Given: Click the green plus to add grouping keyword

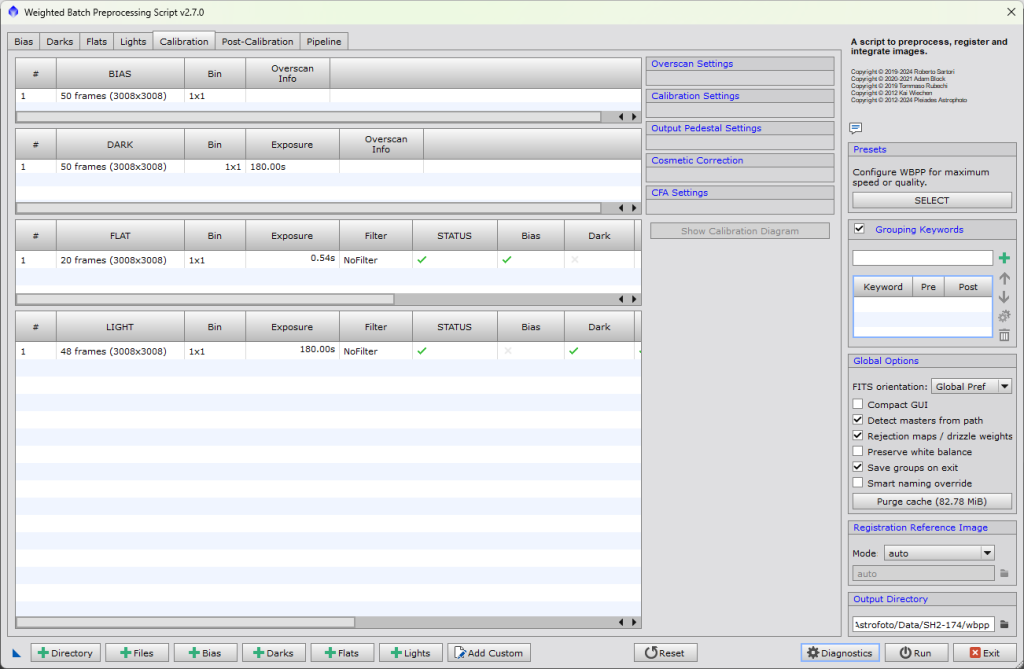Looking at the screenshot, I should [x=1004, y=258].
